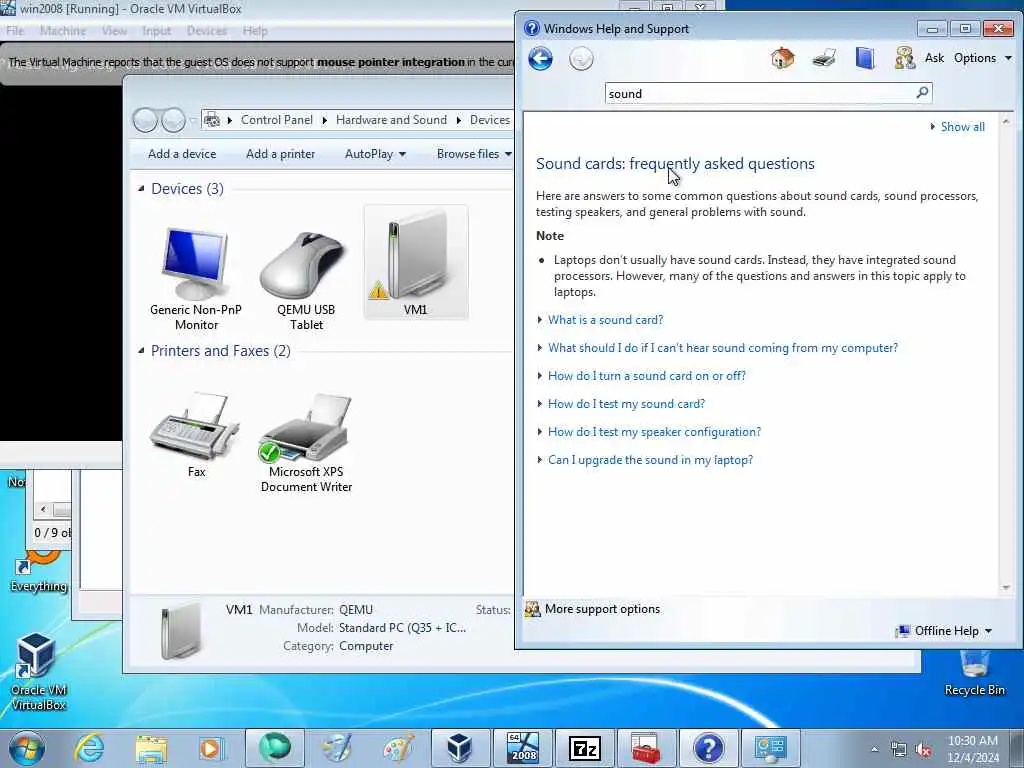
Task: Open Windows Explorer folder in taskbar
Action: point(152,748)
